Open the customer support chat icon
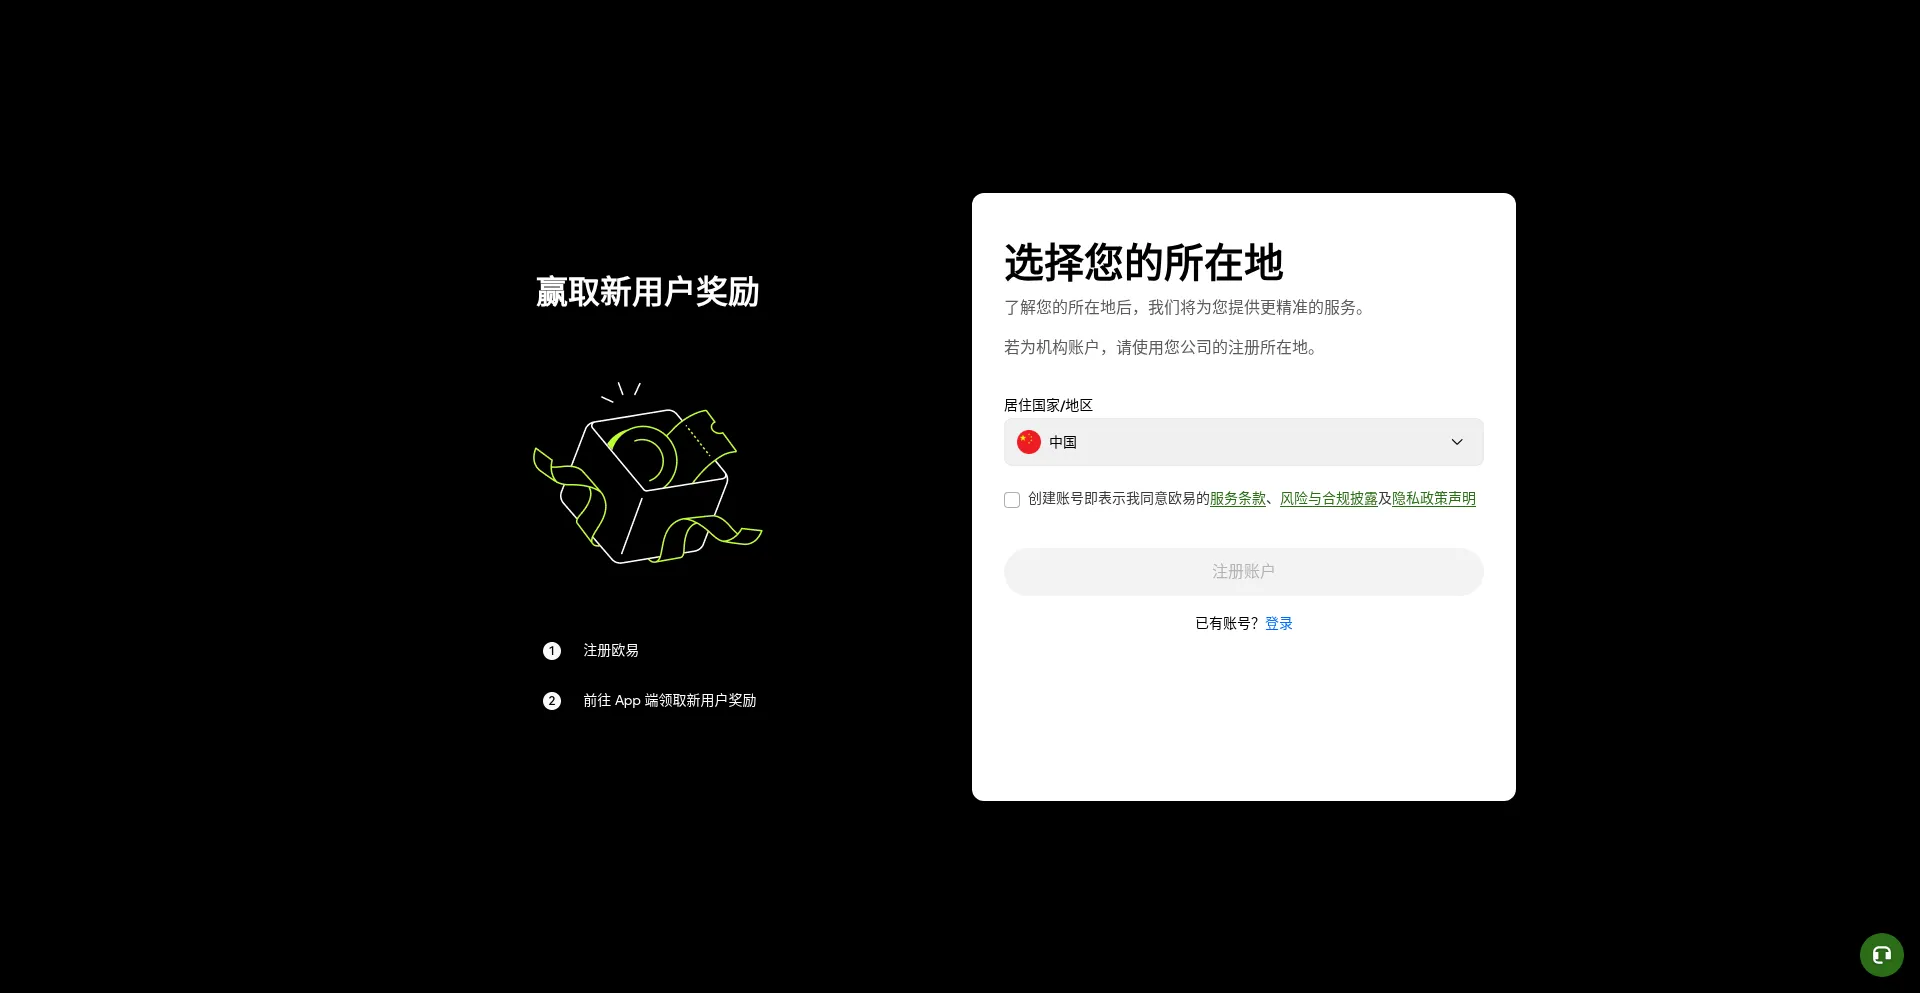 click(1881, 955)
